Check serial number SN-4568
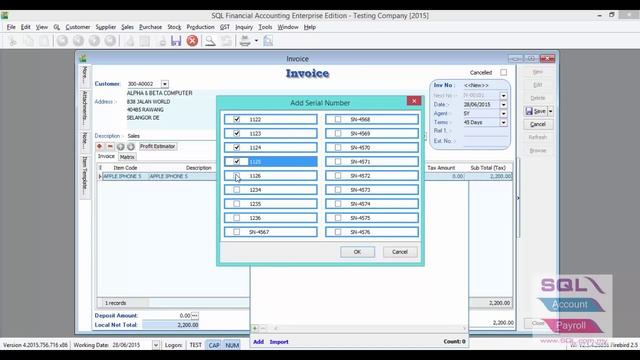Screen dimensions: 640x360 point(338,119)
